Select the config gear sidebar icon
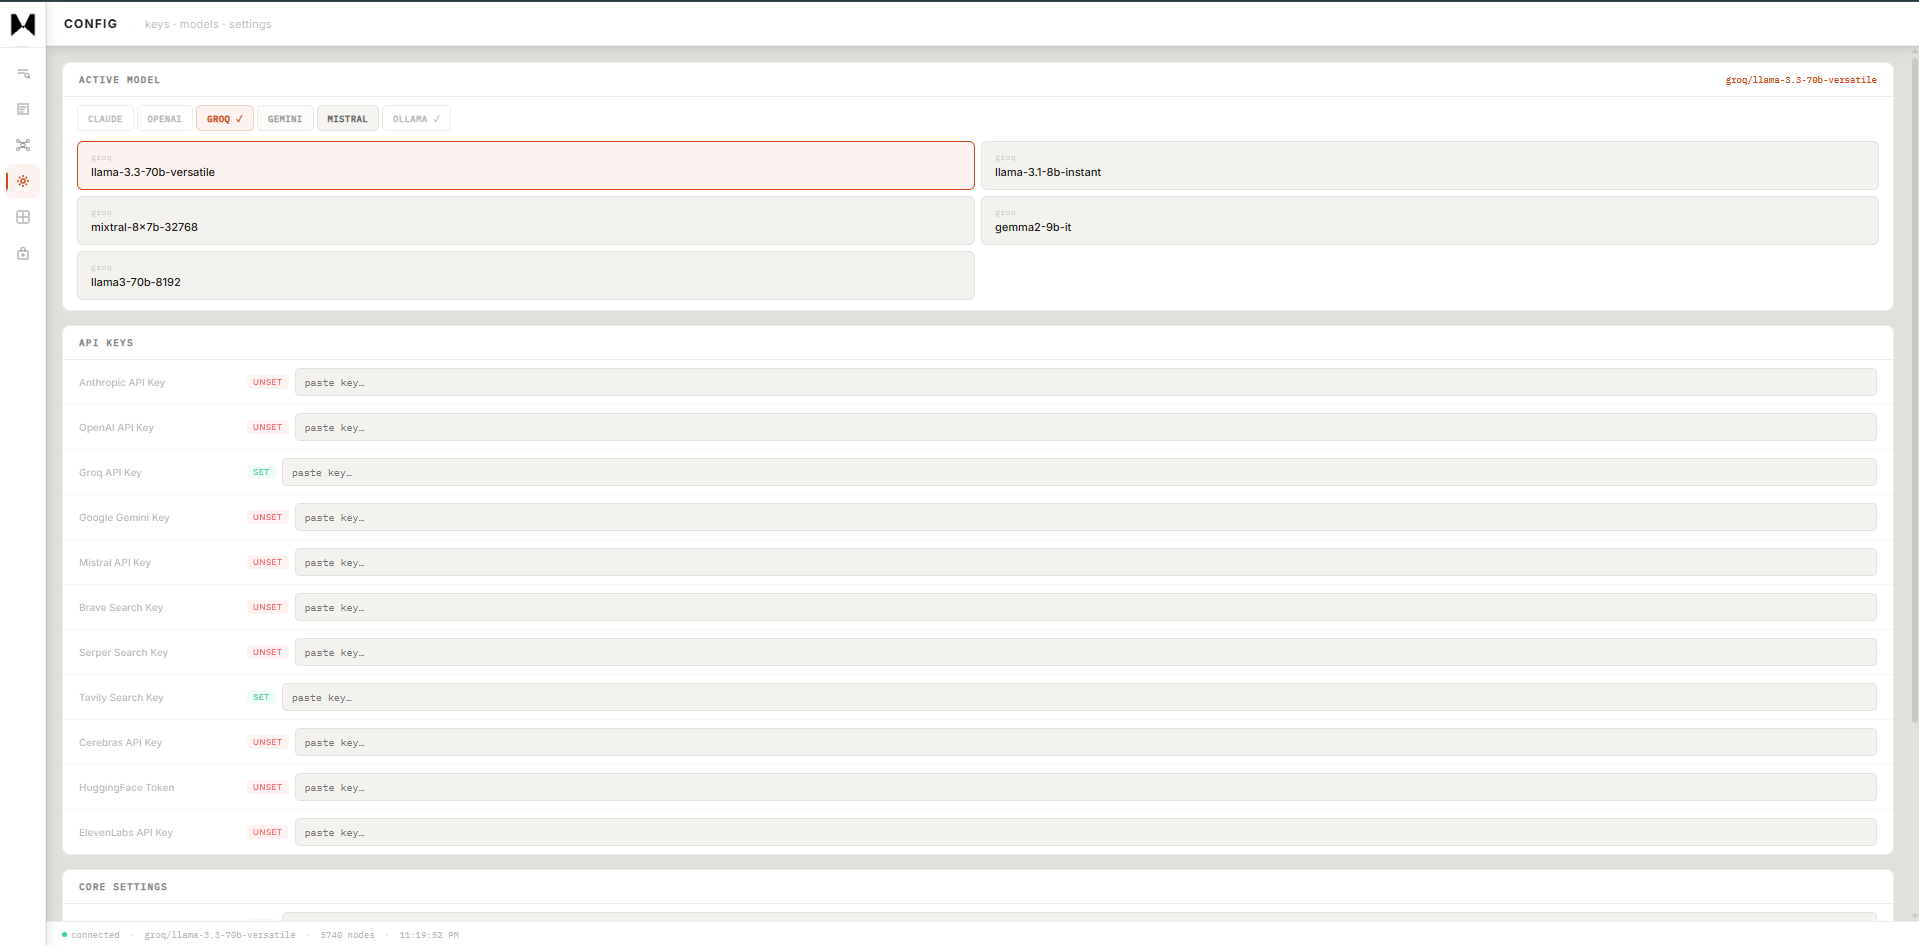 click(23, 181)
